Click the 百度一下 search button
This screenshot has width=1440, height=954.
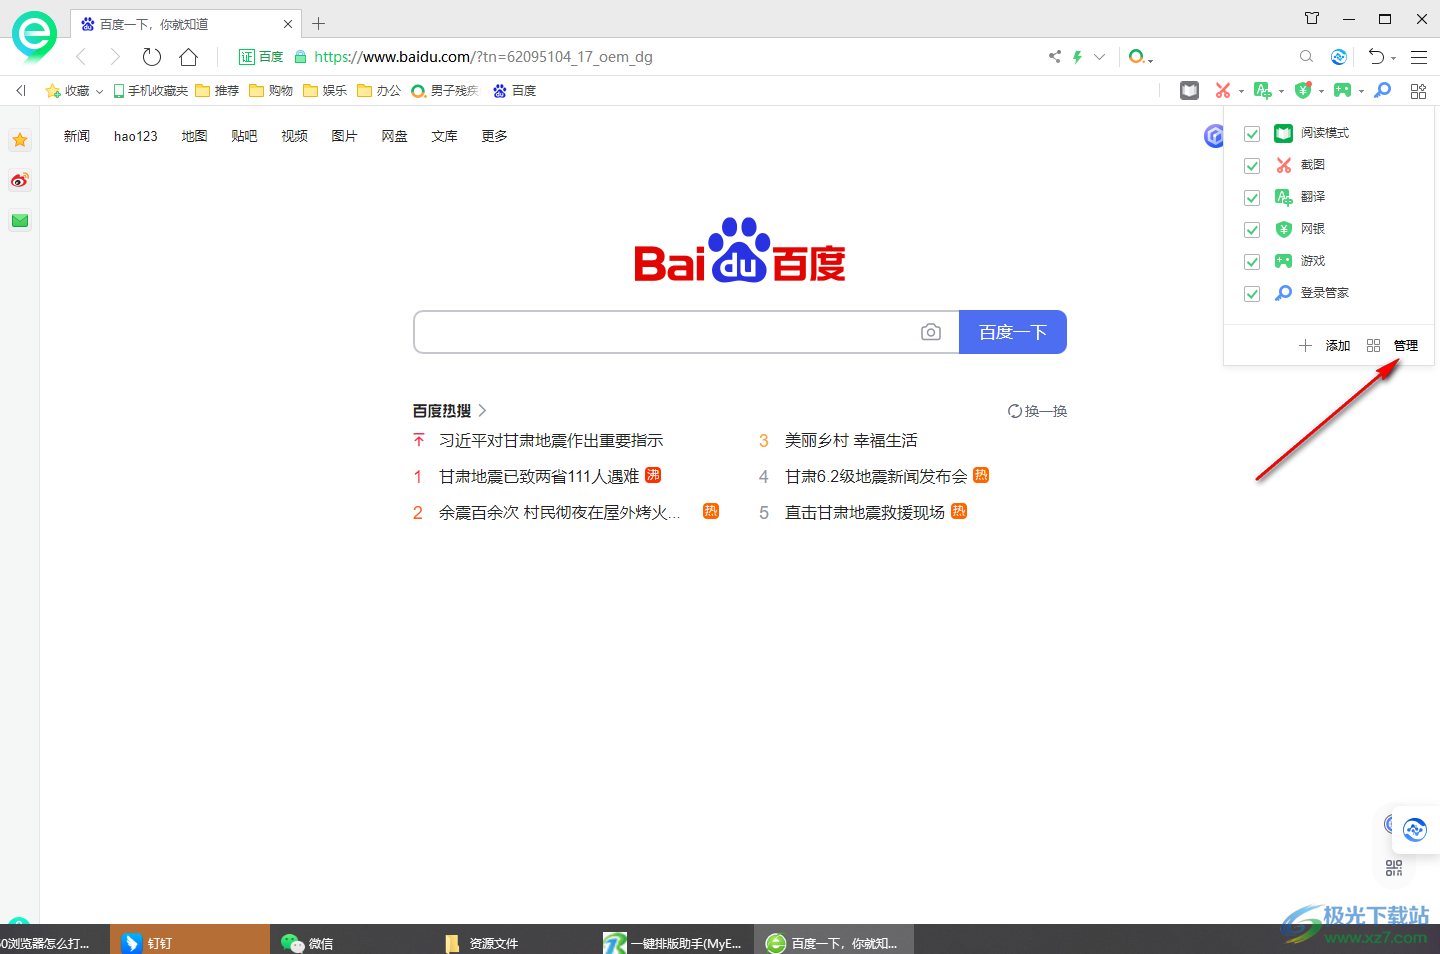click(x=1013, y=332)
